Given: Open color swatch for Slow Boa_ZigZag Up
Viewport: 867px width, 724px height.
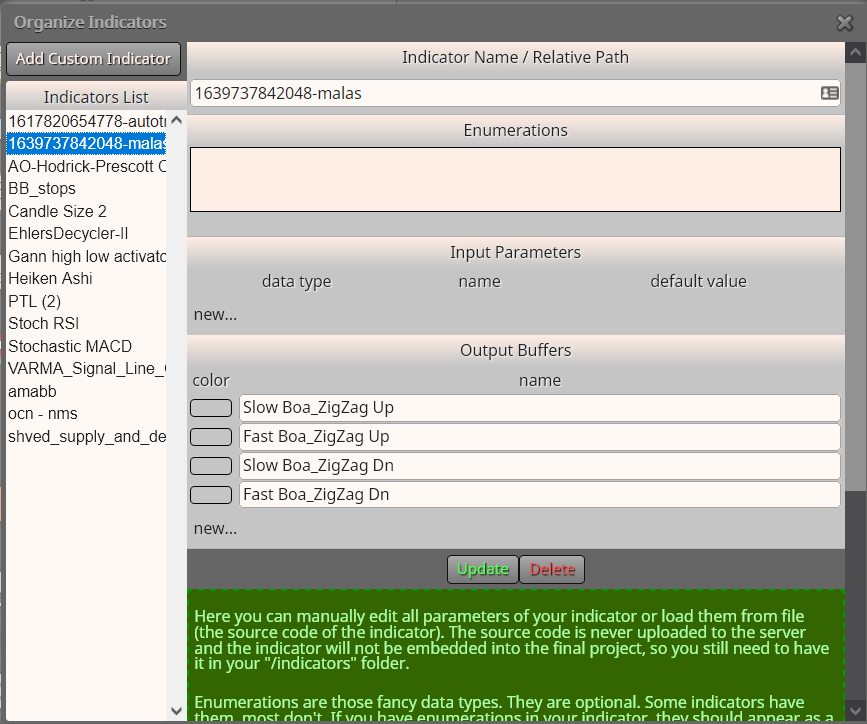Looking at the screenshot, I should pos(211,408).
